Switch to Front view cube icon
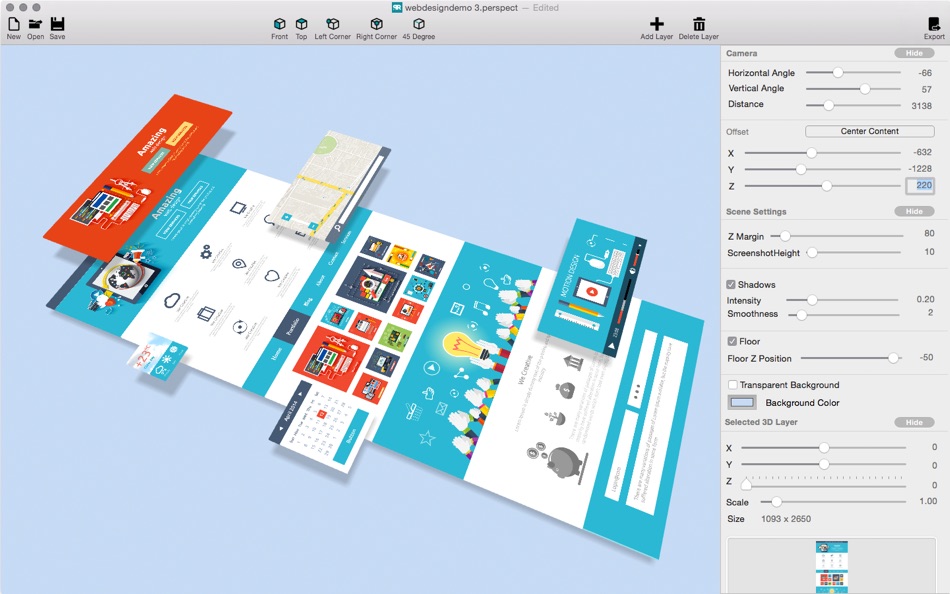Image resolution: width=950 pixels, height=594 pixels. click(x=279, y=24)
